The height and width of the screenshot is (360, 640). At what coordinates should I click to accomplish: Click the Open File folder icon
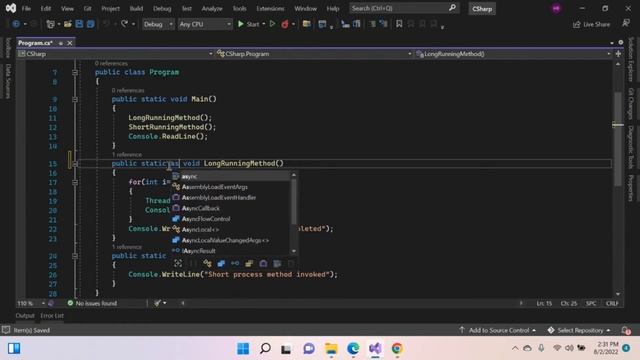pyautogui.click(x=68, y=24)
